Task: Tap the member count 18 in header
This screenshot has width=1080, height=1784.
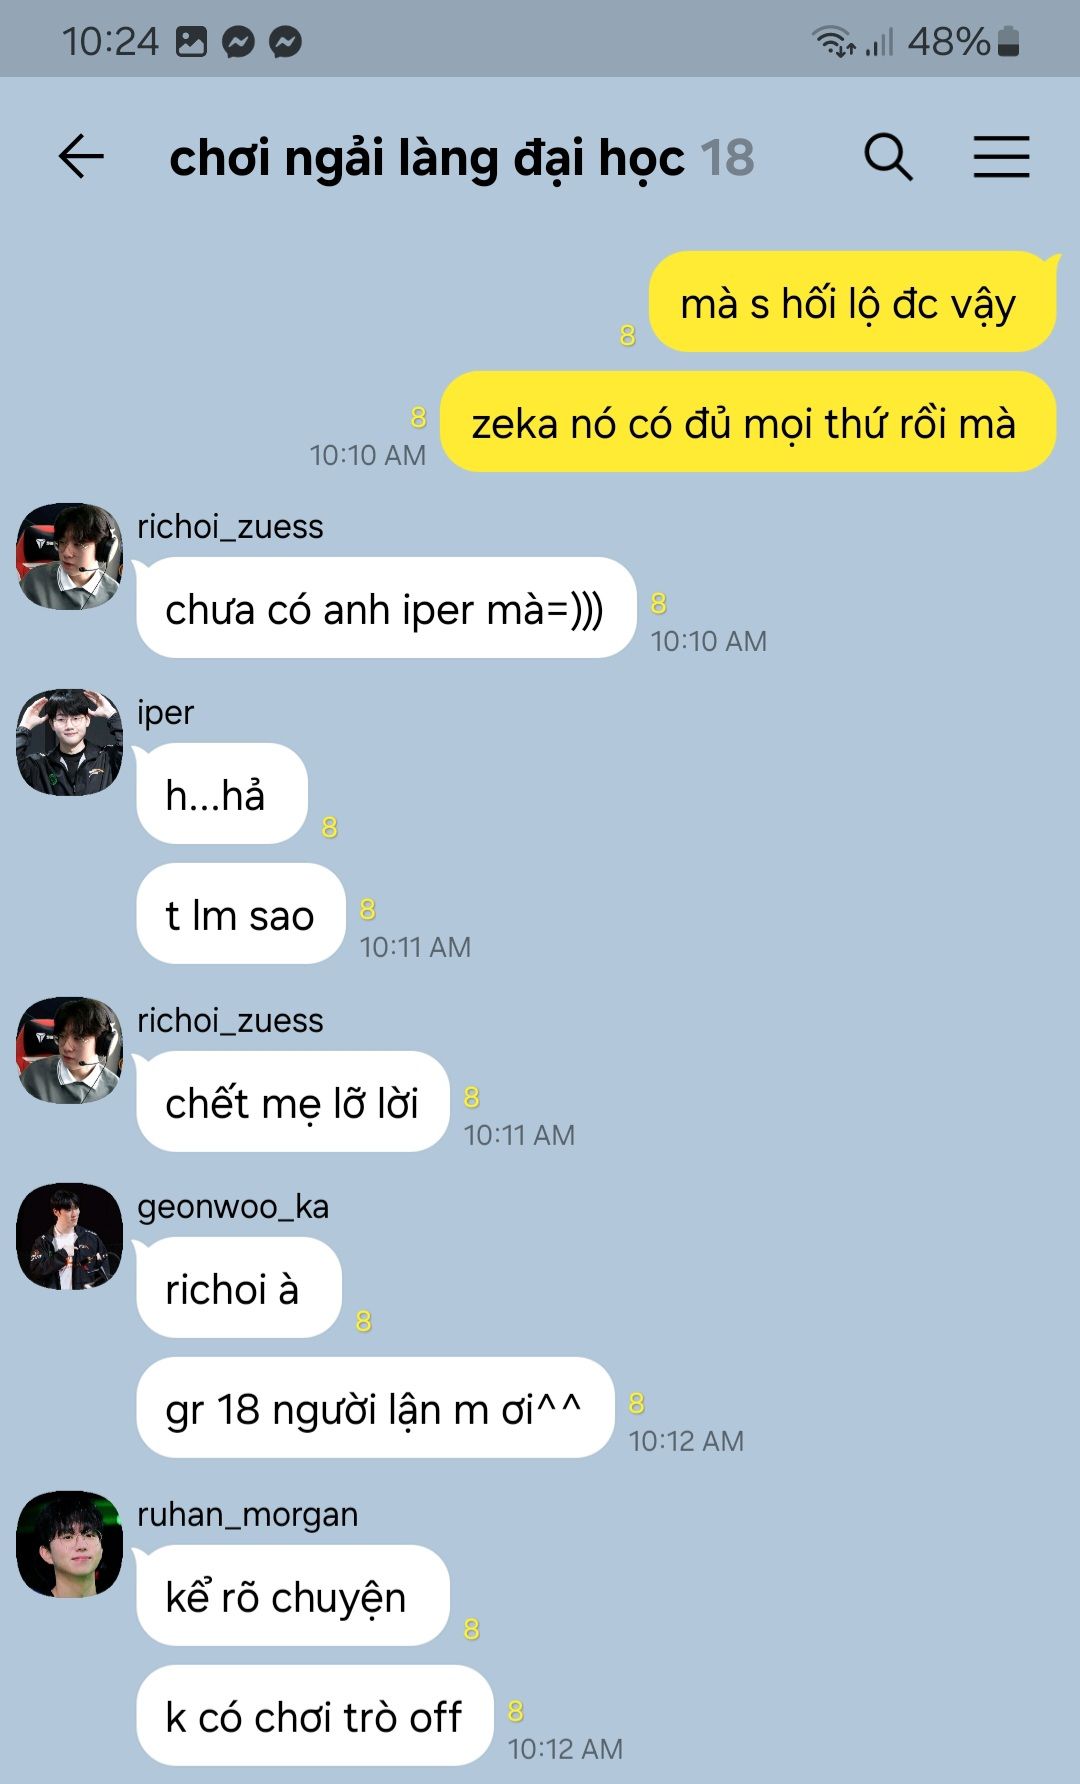Action: click(727, 158)
